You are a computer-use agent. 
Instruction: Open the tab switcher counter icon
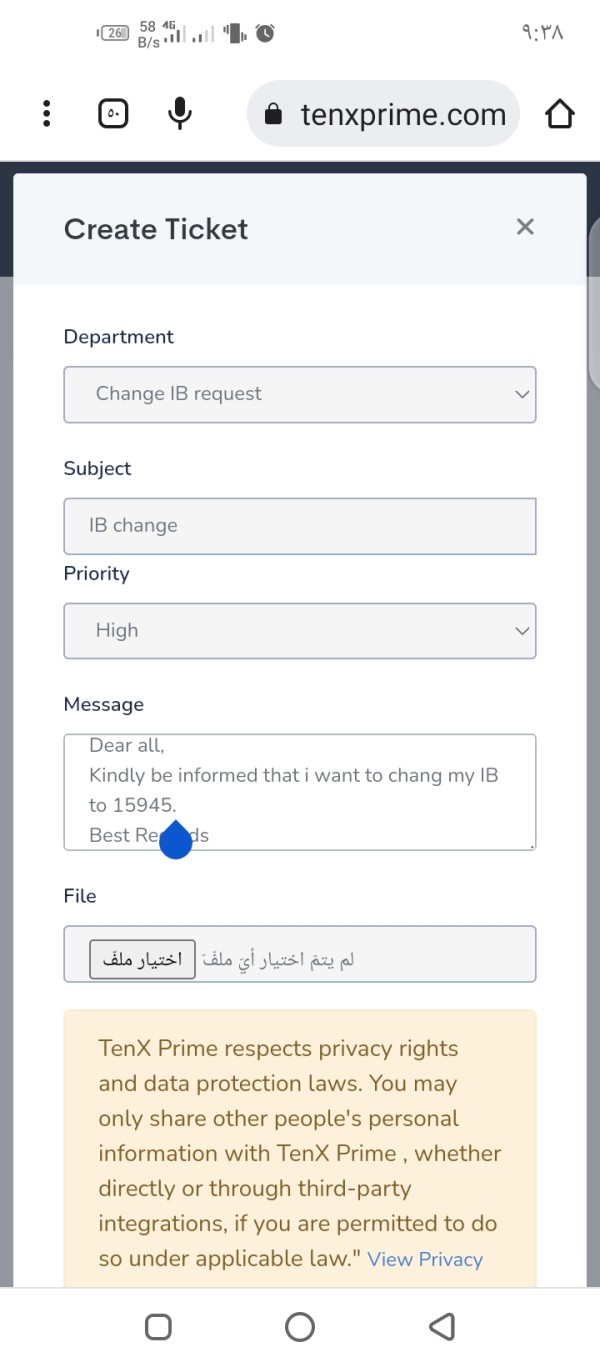coord(113,113)
